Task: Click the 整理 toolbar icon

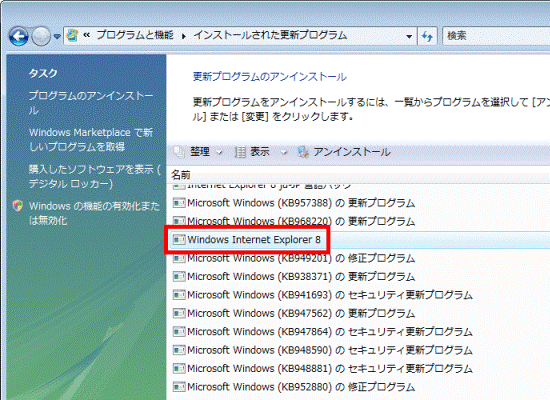Action: [179, 152]
